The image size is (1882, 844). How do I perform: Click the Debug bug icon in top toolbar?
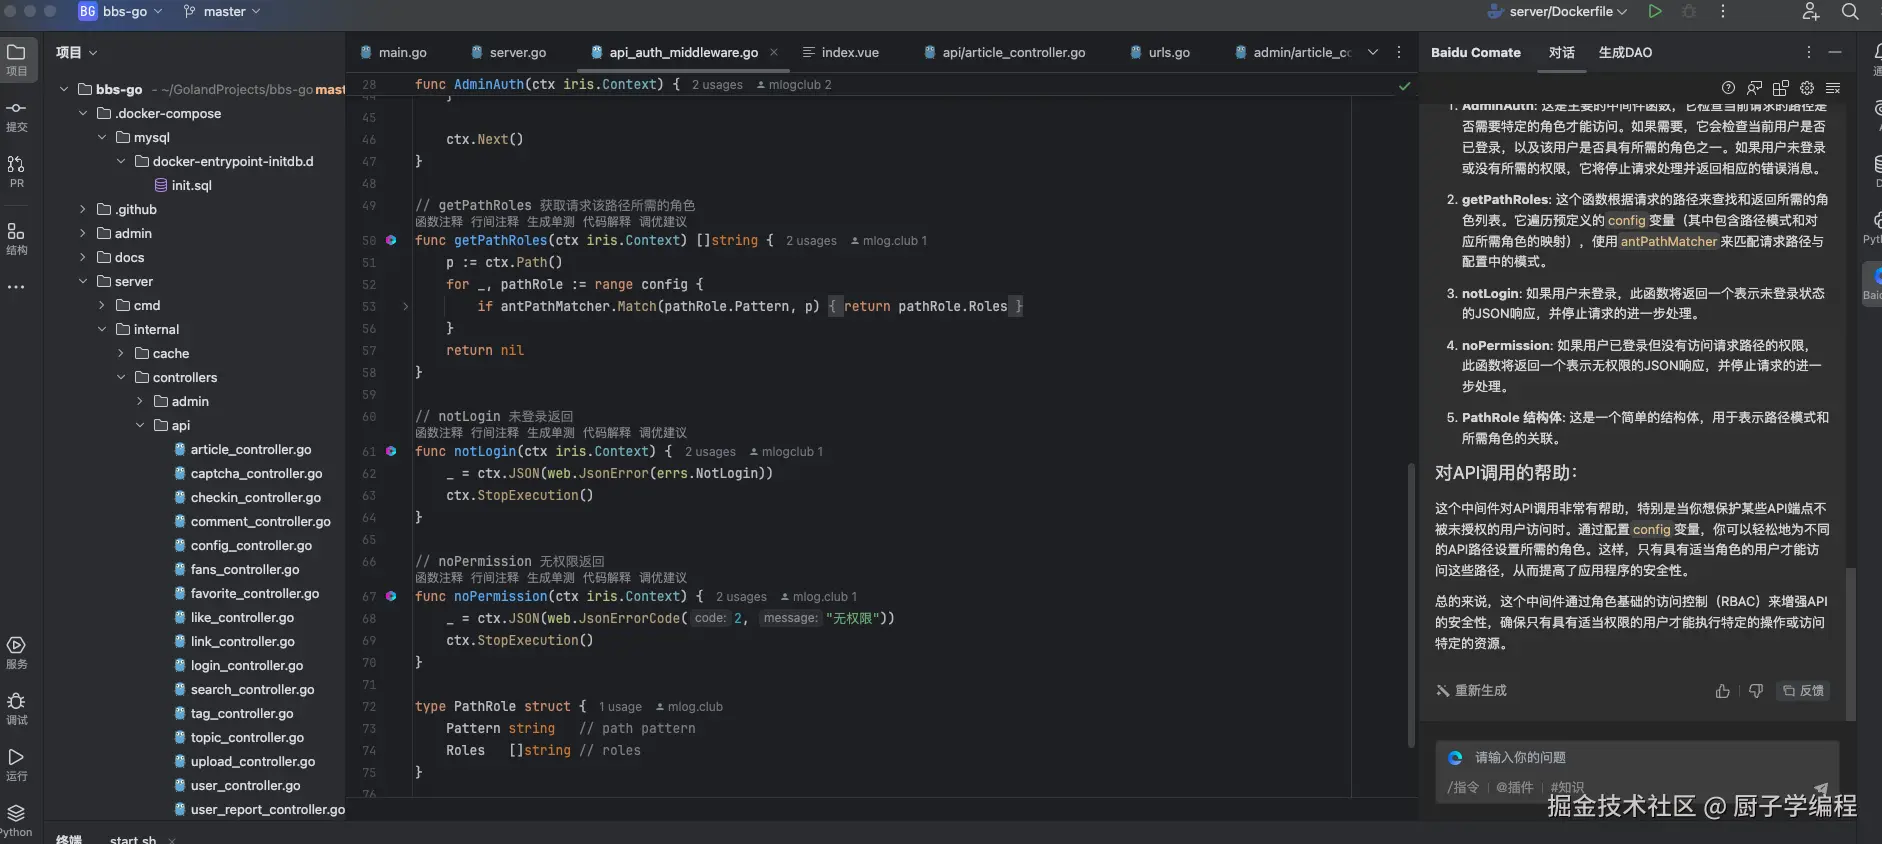click(1689, 11)
